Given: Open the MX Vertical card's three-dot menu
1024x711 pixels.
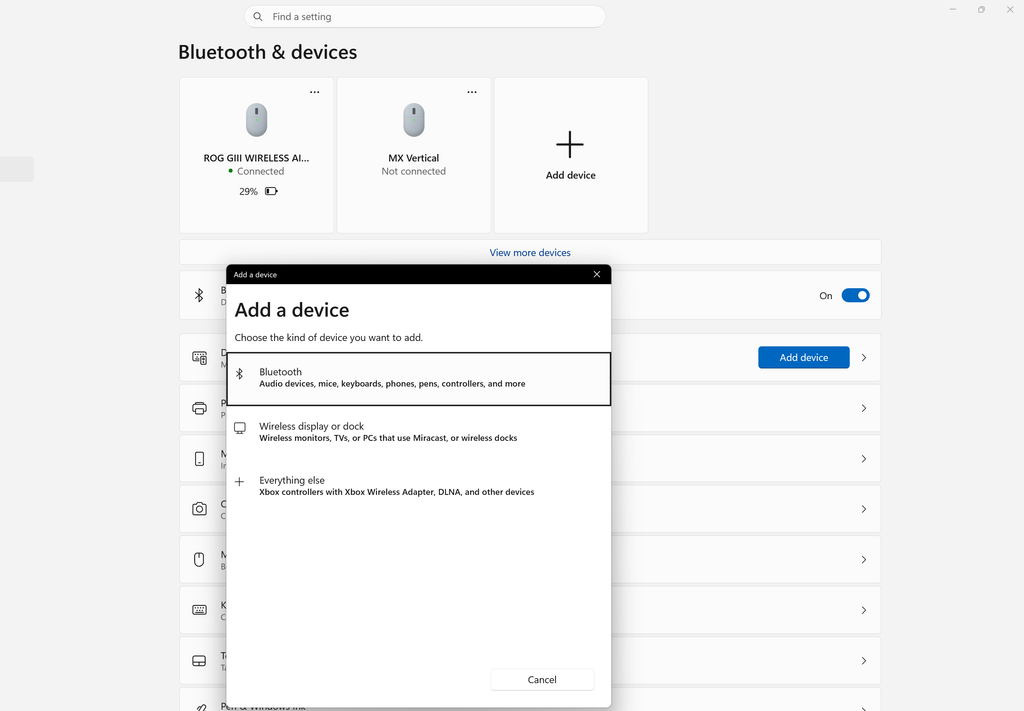Looking at the screenshot, I should pos(472,92).
